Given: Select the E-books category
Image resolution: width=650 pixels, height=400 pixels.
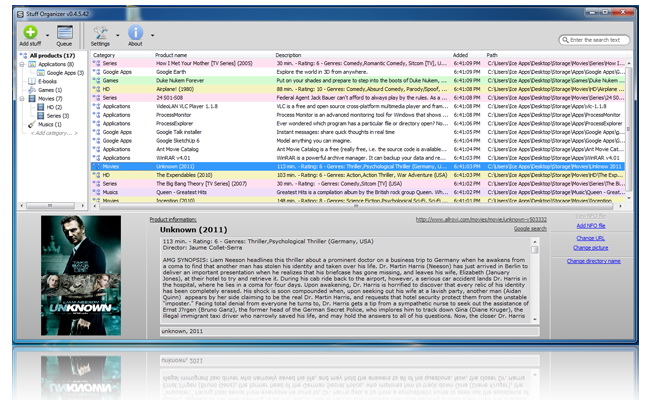Looking at the screenshot, I should [47, 81].
